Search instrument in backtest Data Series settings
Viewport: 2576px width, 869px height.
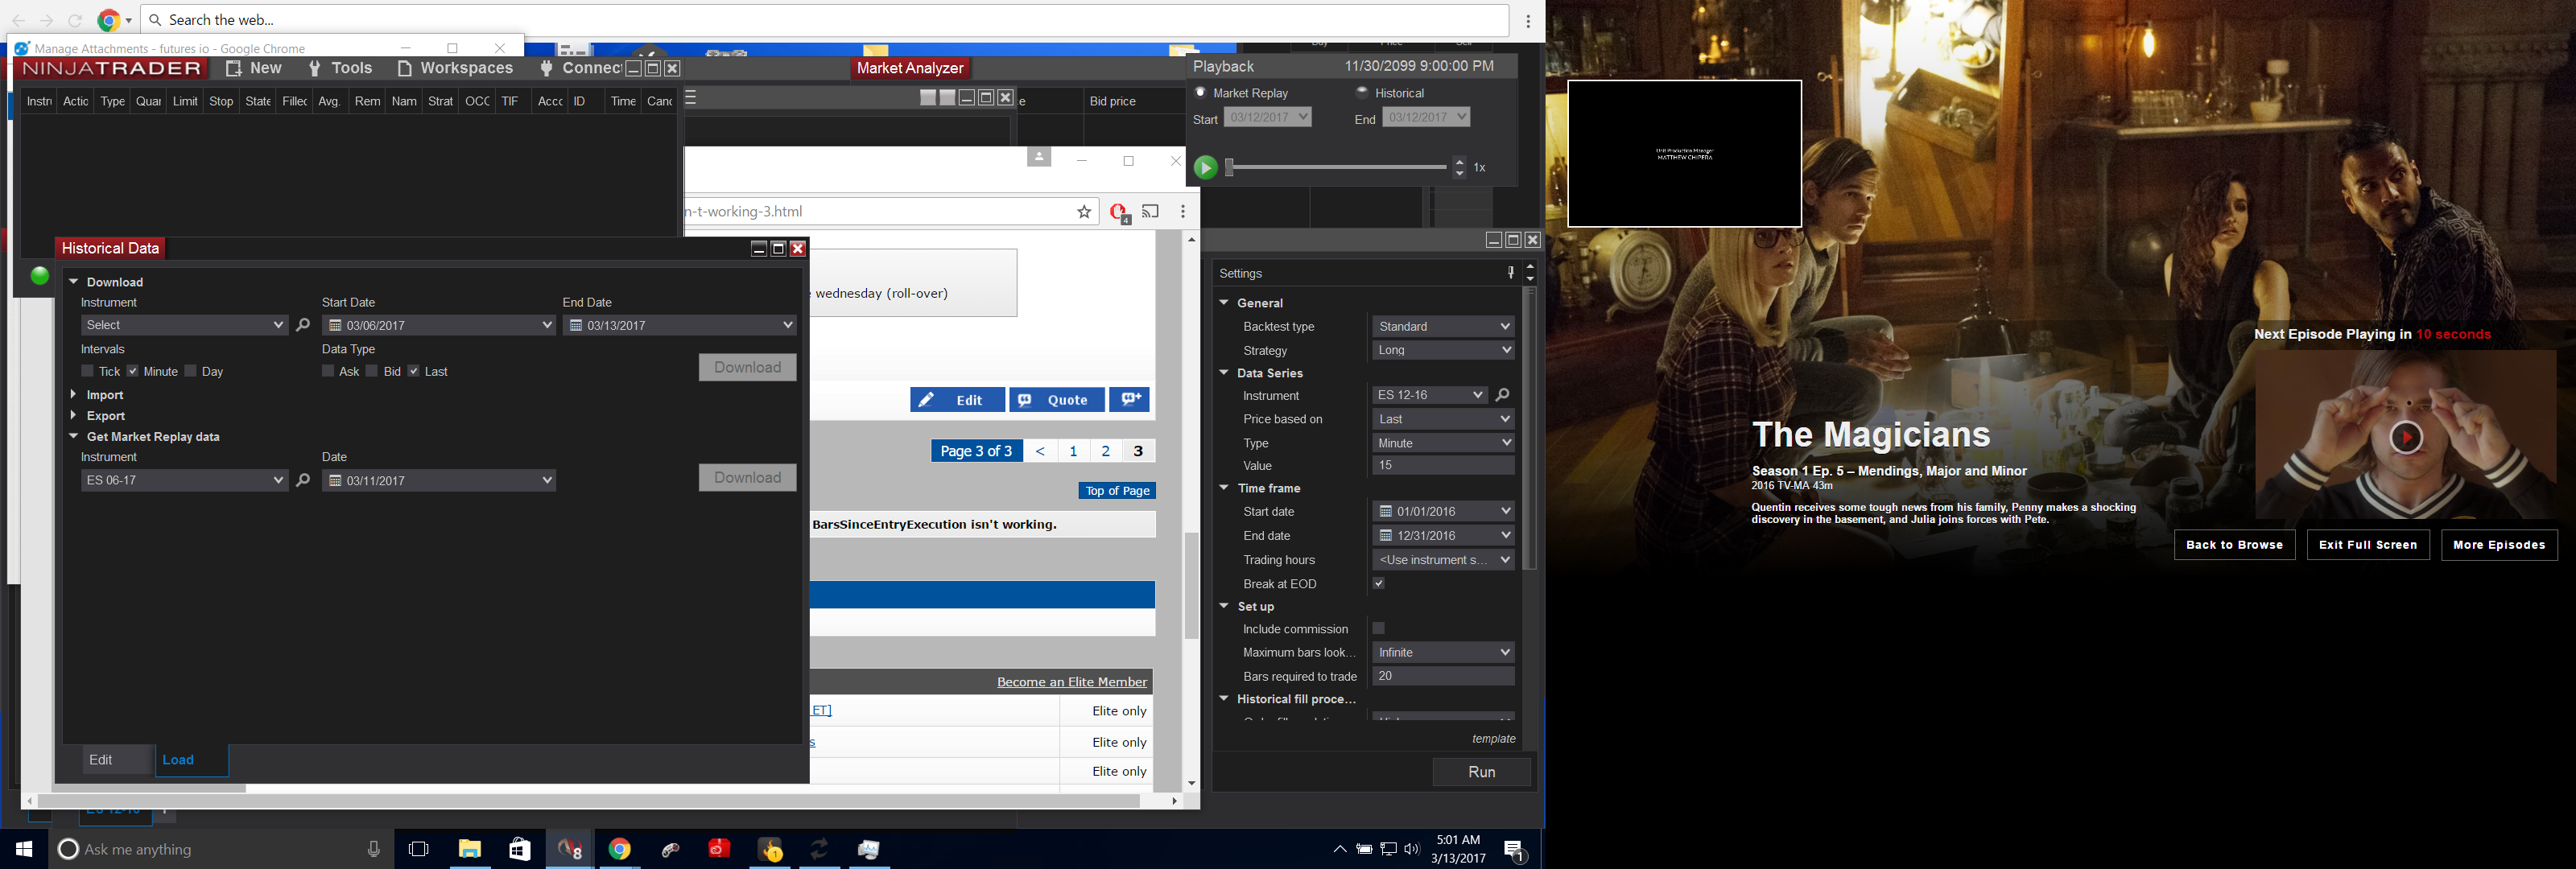[x=1502, y=395]
